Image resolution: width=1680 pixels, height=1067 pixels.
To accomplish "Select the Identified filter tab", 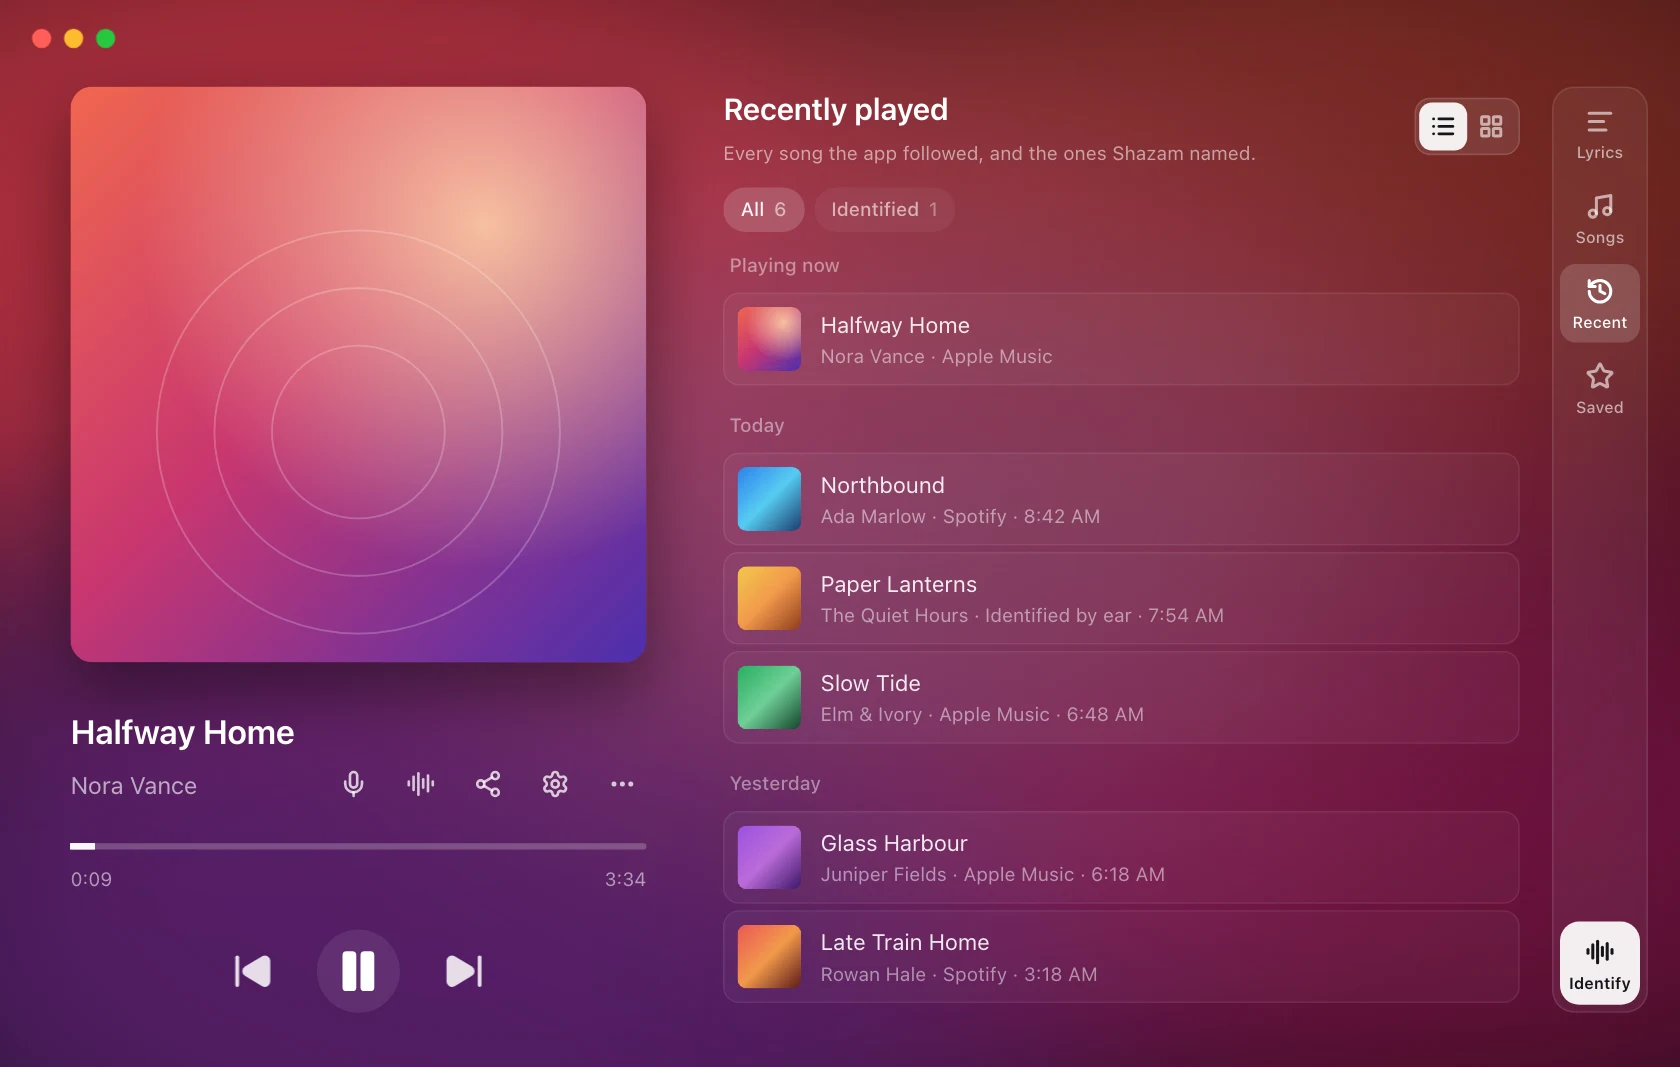I will (x=884, y=210).
